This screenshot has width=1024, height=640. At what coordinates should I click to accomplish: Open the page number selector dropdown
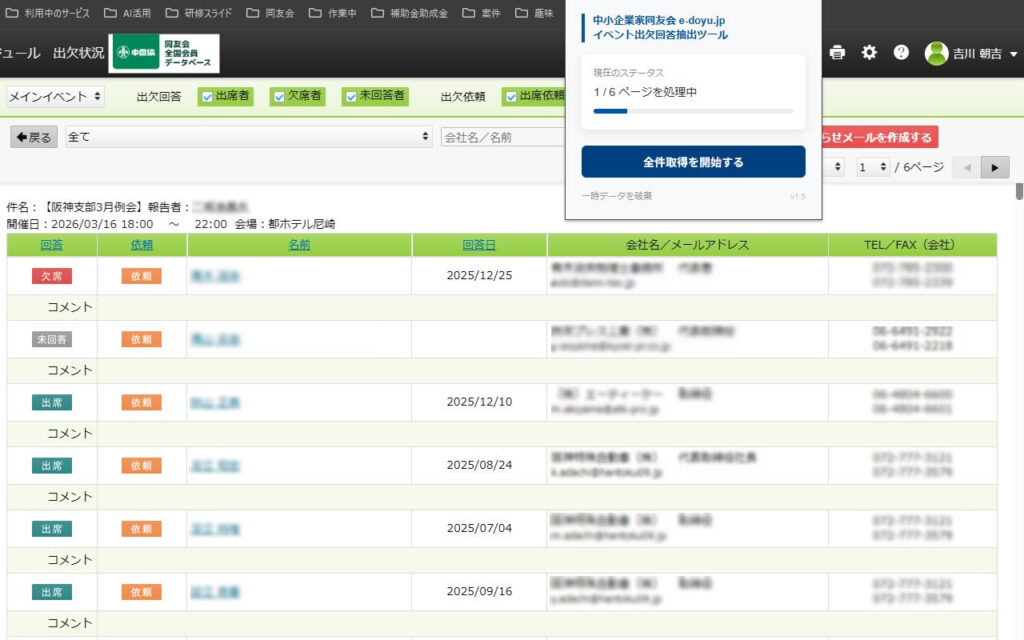[x=871, y=167]
